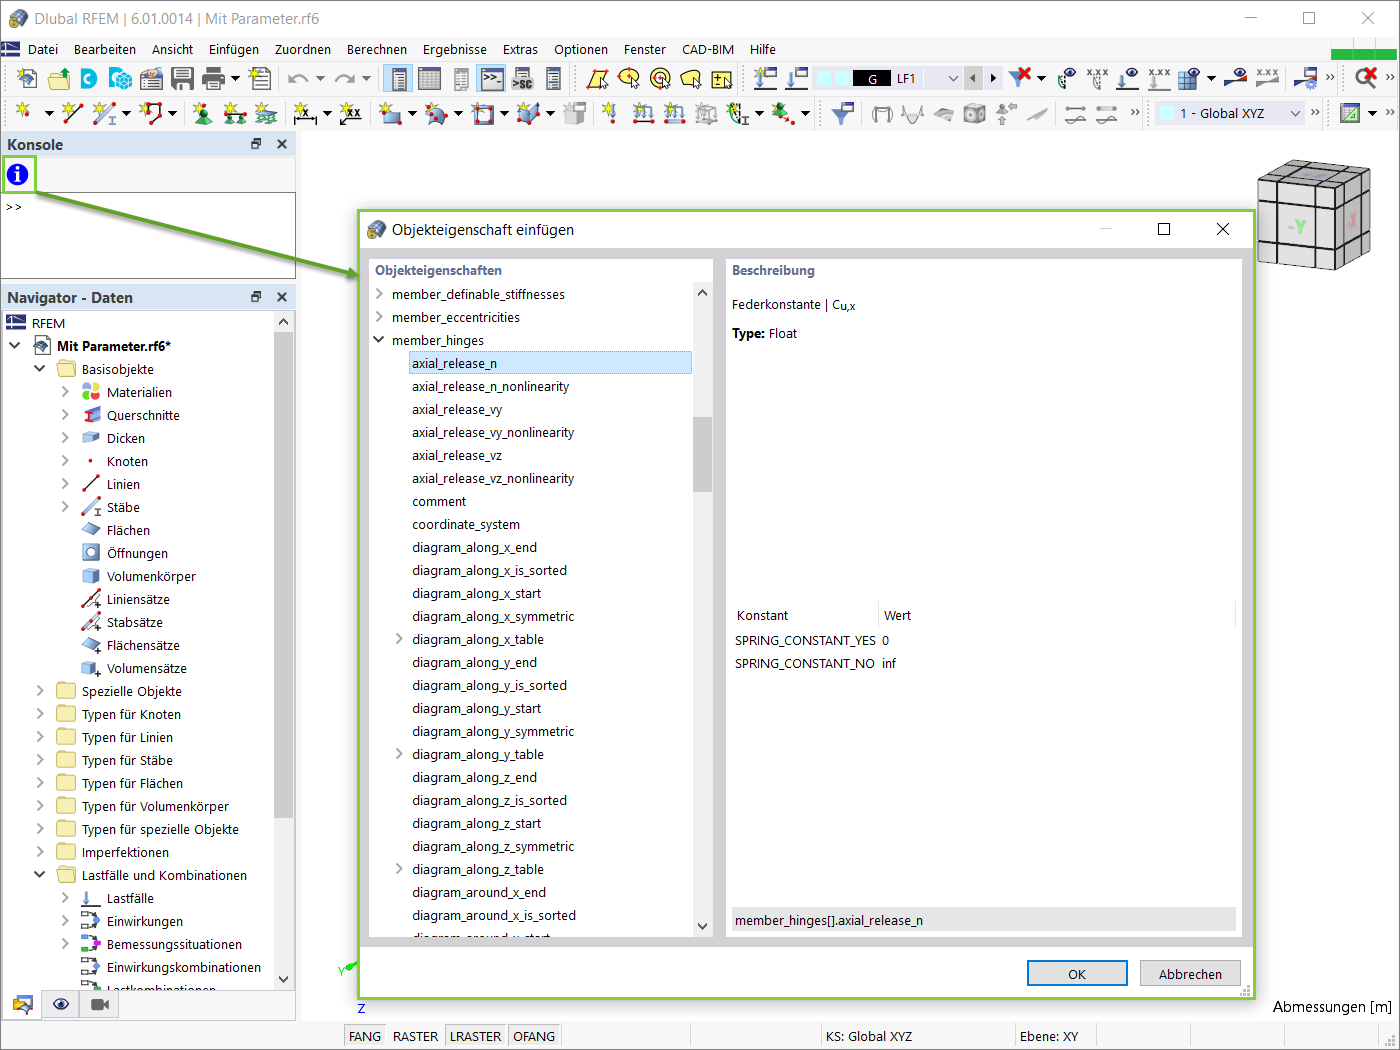This screenshot has width=1400, height=1050.
Task: Click the new model toolbar icon
Action: point(27,78)
